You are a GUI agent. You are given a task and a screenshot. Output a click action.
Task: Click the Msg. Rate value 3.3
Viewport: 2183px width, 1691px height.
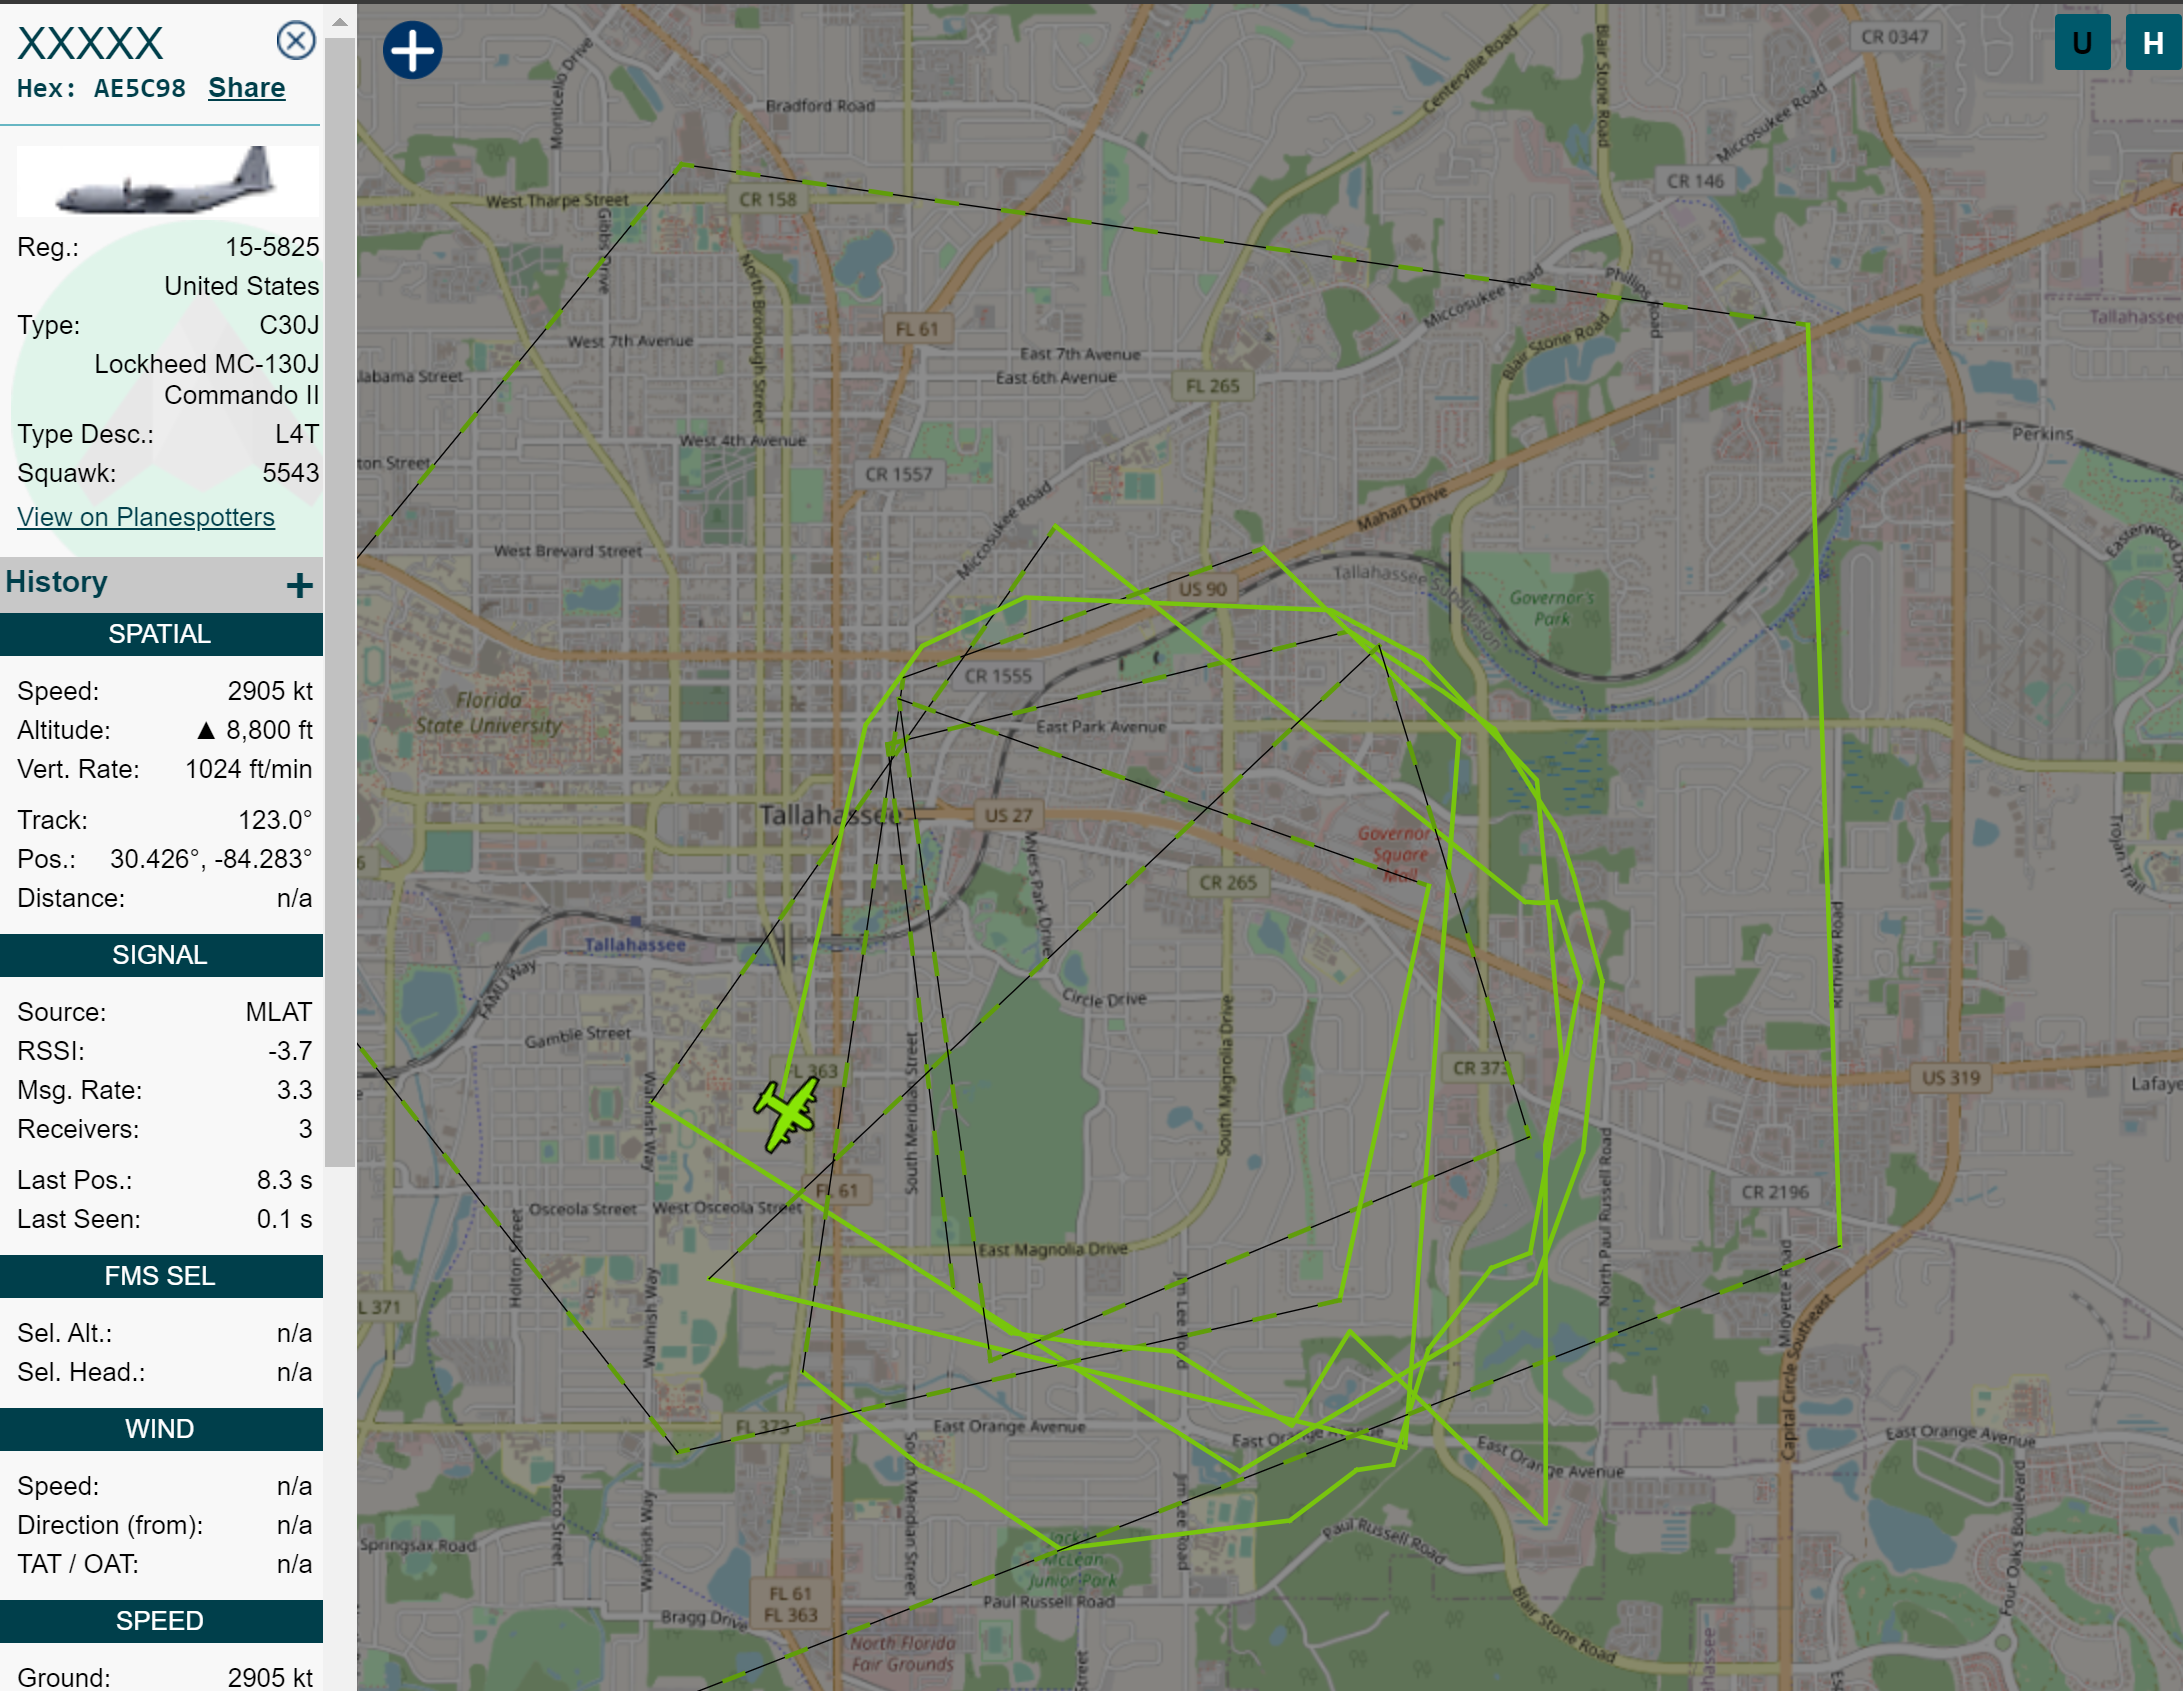(x=295, y=1090)
